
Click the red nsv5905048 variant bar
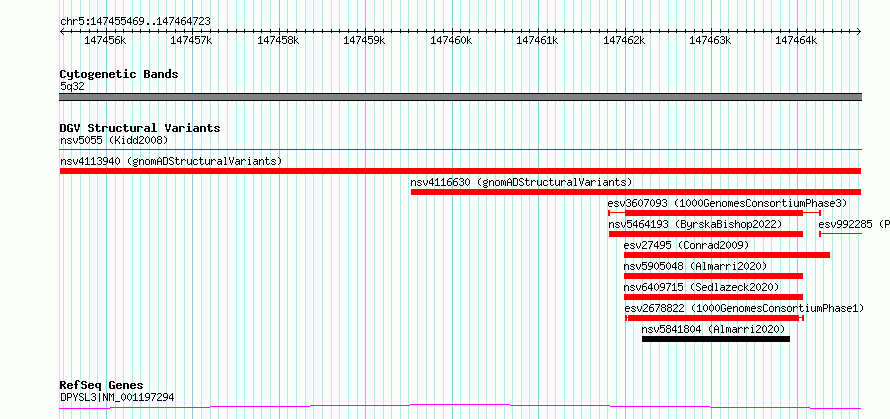click(x=713, y=276)
